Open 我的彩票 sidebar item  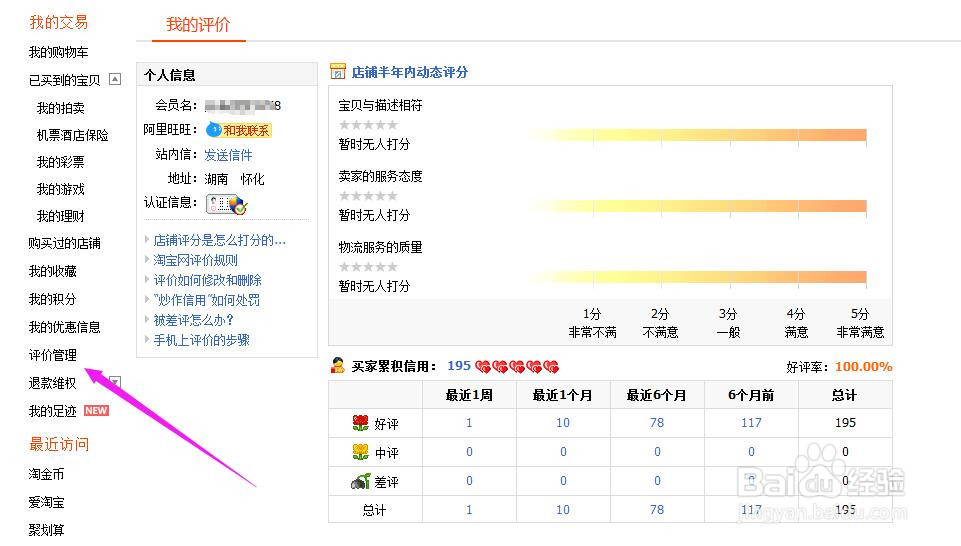coord(61,162)
